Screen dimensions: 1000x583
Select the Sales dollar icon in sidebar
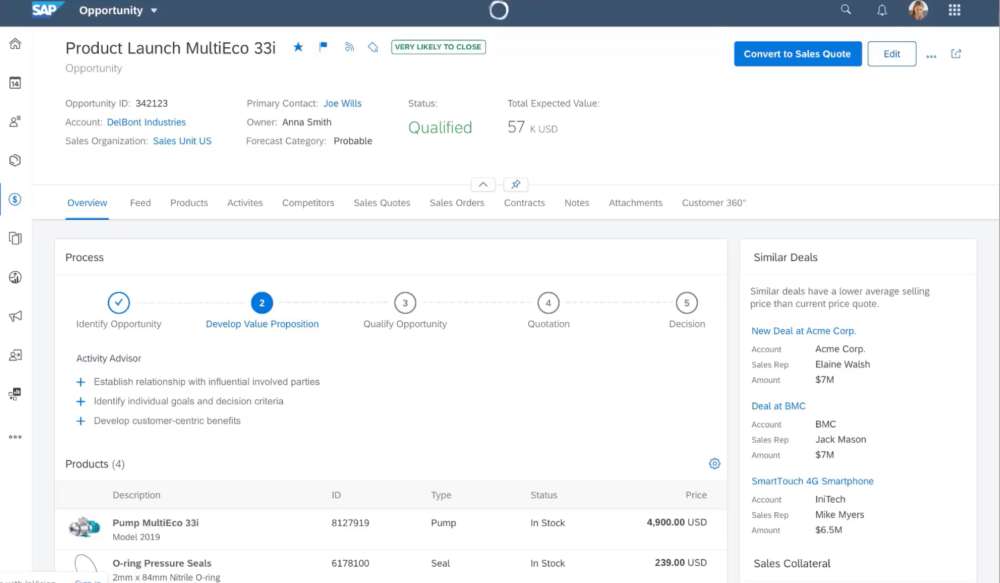tap(15, 200)
